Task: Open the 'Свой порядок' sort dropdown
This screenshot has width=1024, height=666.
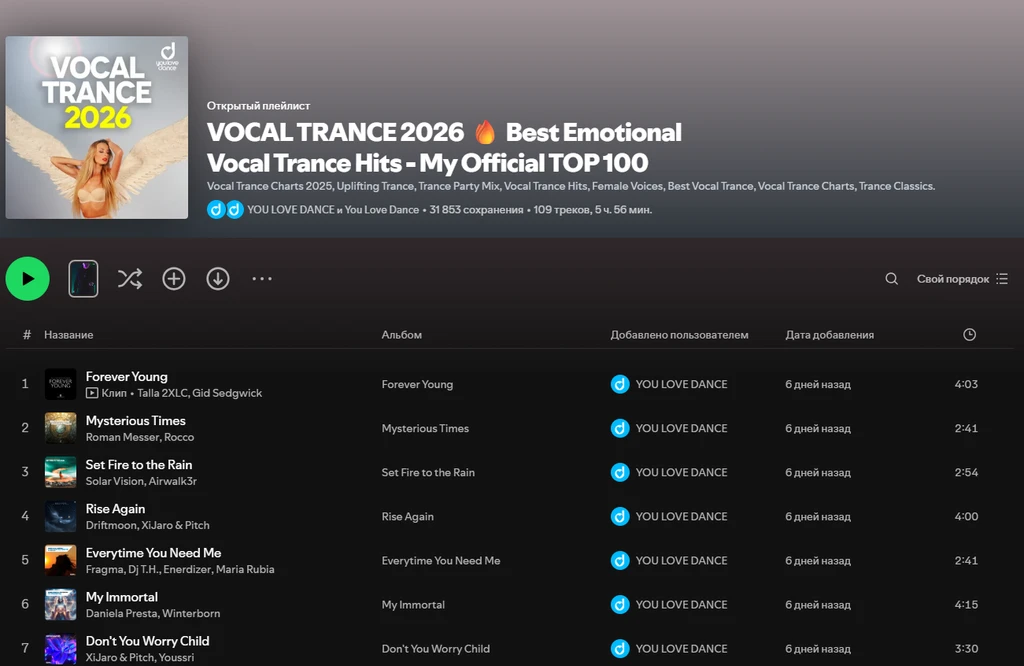Action: click(x=963, y=279)
